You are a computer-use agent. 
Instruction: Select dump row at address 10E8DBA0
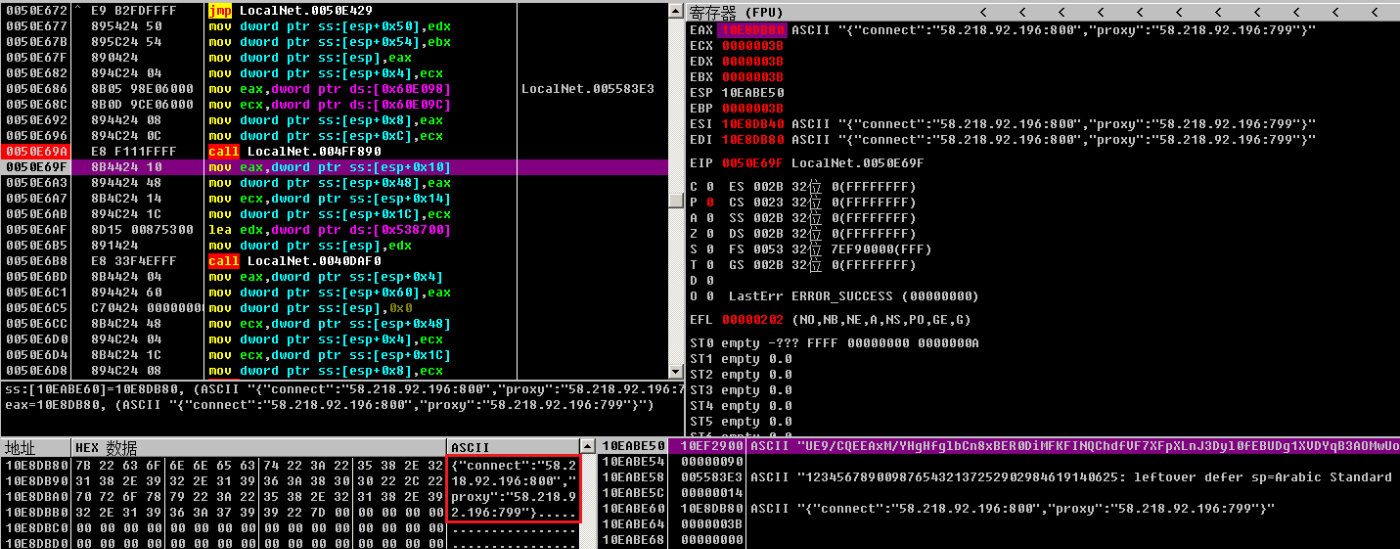coord(290,497)
